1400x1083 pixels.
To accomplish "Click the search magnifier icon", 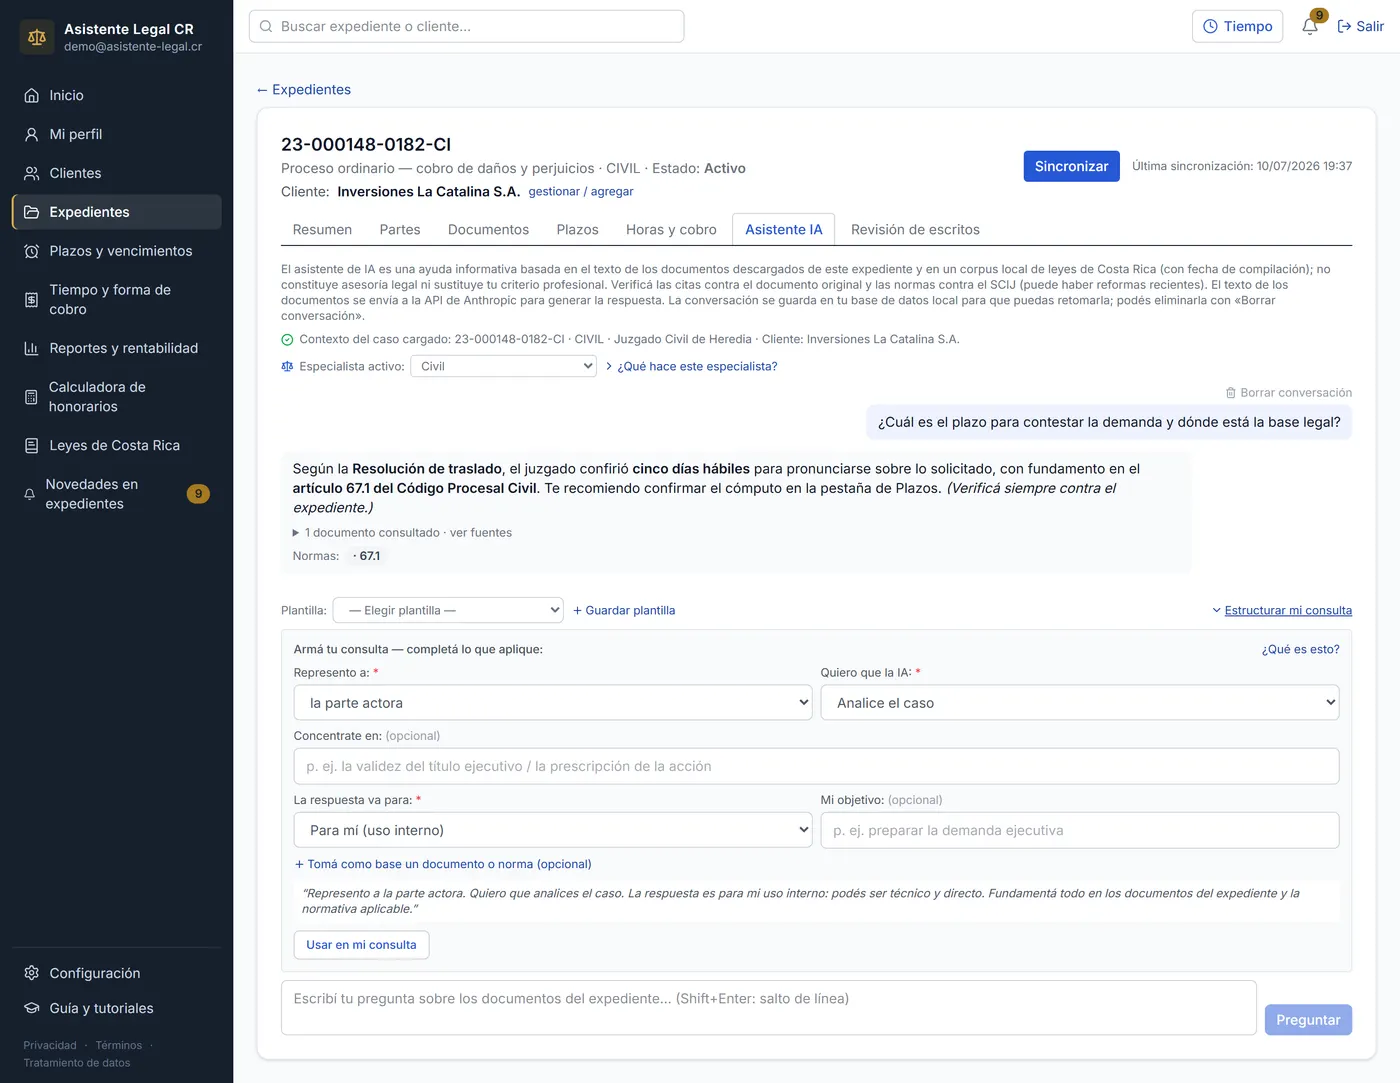I will (x=266, y=27).
